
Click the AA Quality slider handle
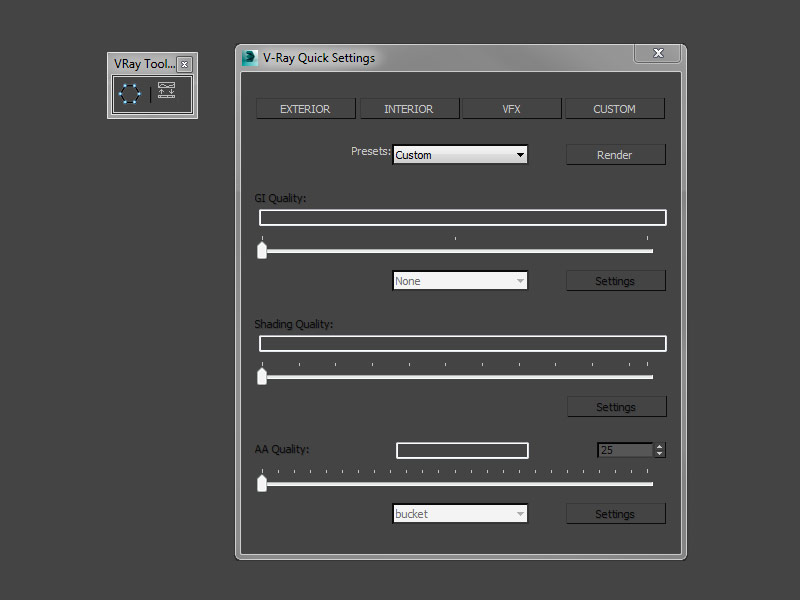262,483
